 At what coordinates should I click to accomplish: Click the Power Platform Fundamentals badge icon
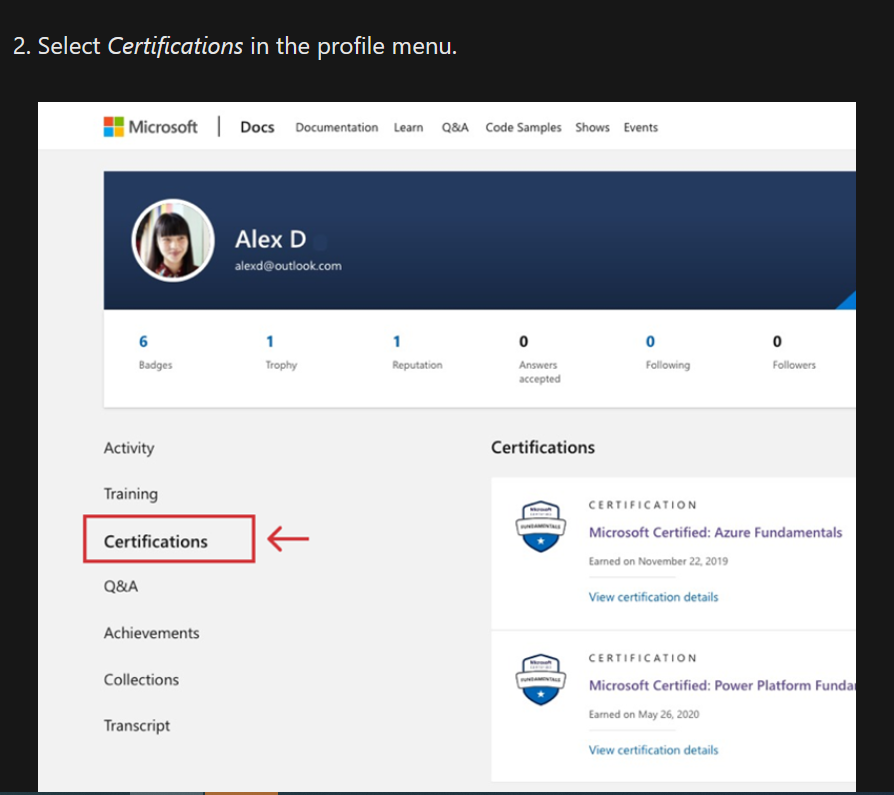click(x=541, y=679)
